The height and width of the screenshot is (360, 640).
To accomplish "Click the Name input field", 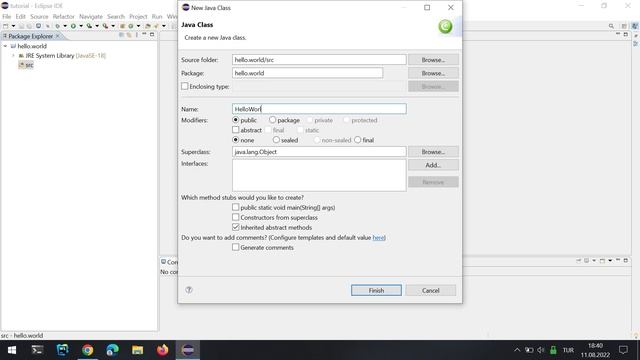I will (319, 109).
